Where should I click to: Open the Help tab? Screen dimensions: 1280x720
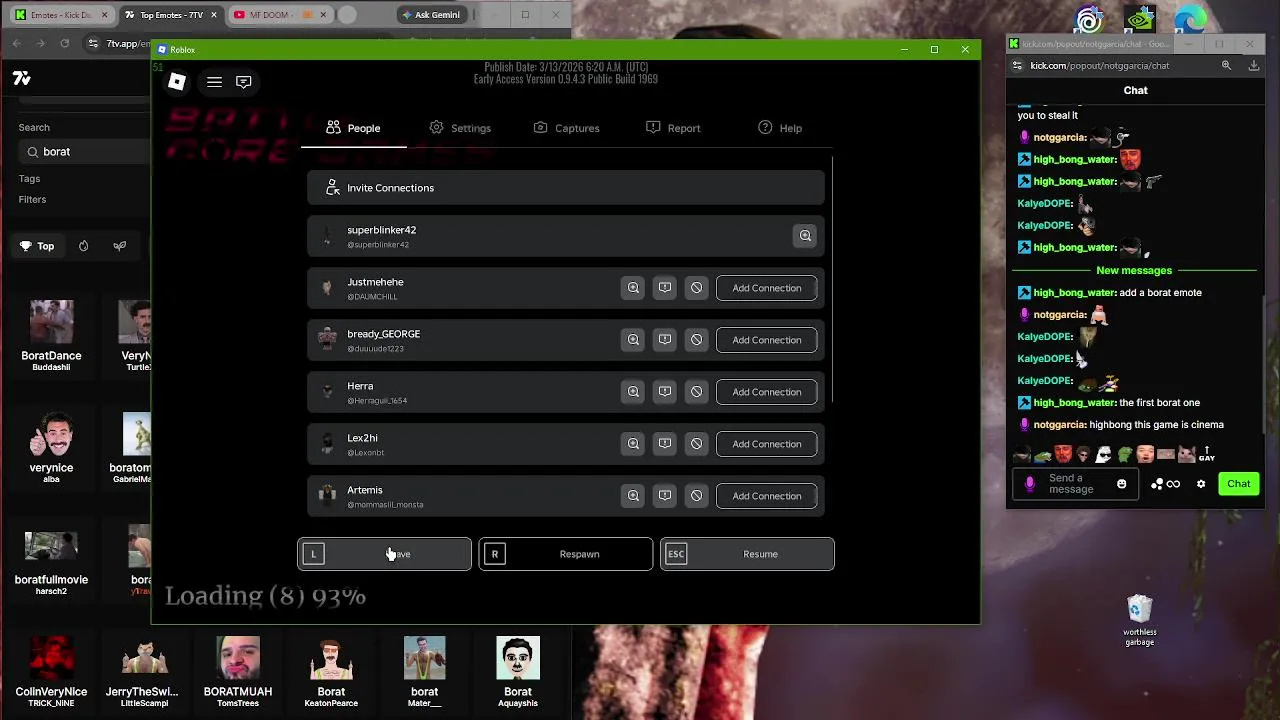(780, 128)
